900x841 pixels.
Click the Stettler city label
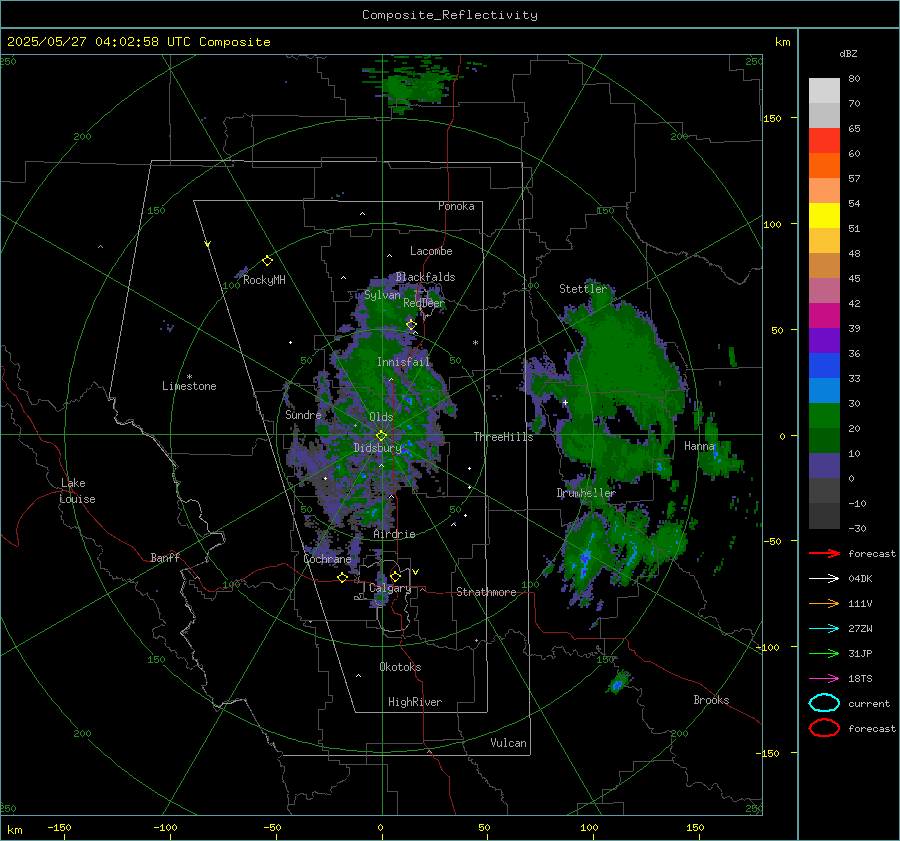coord(583,289)
